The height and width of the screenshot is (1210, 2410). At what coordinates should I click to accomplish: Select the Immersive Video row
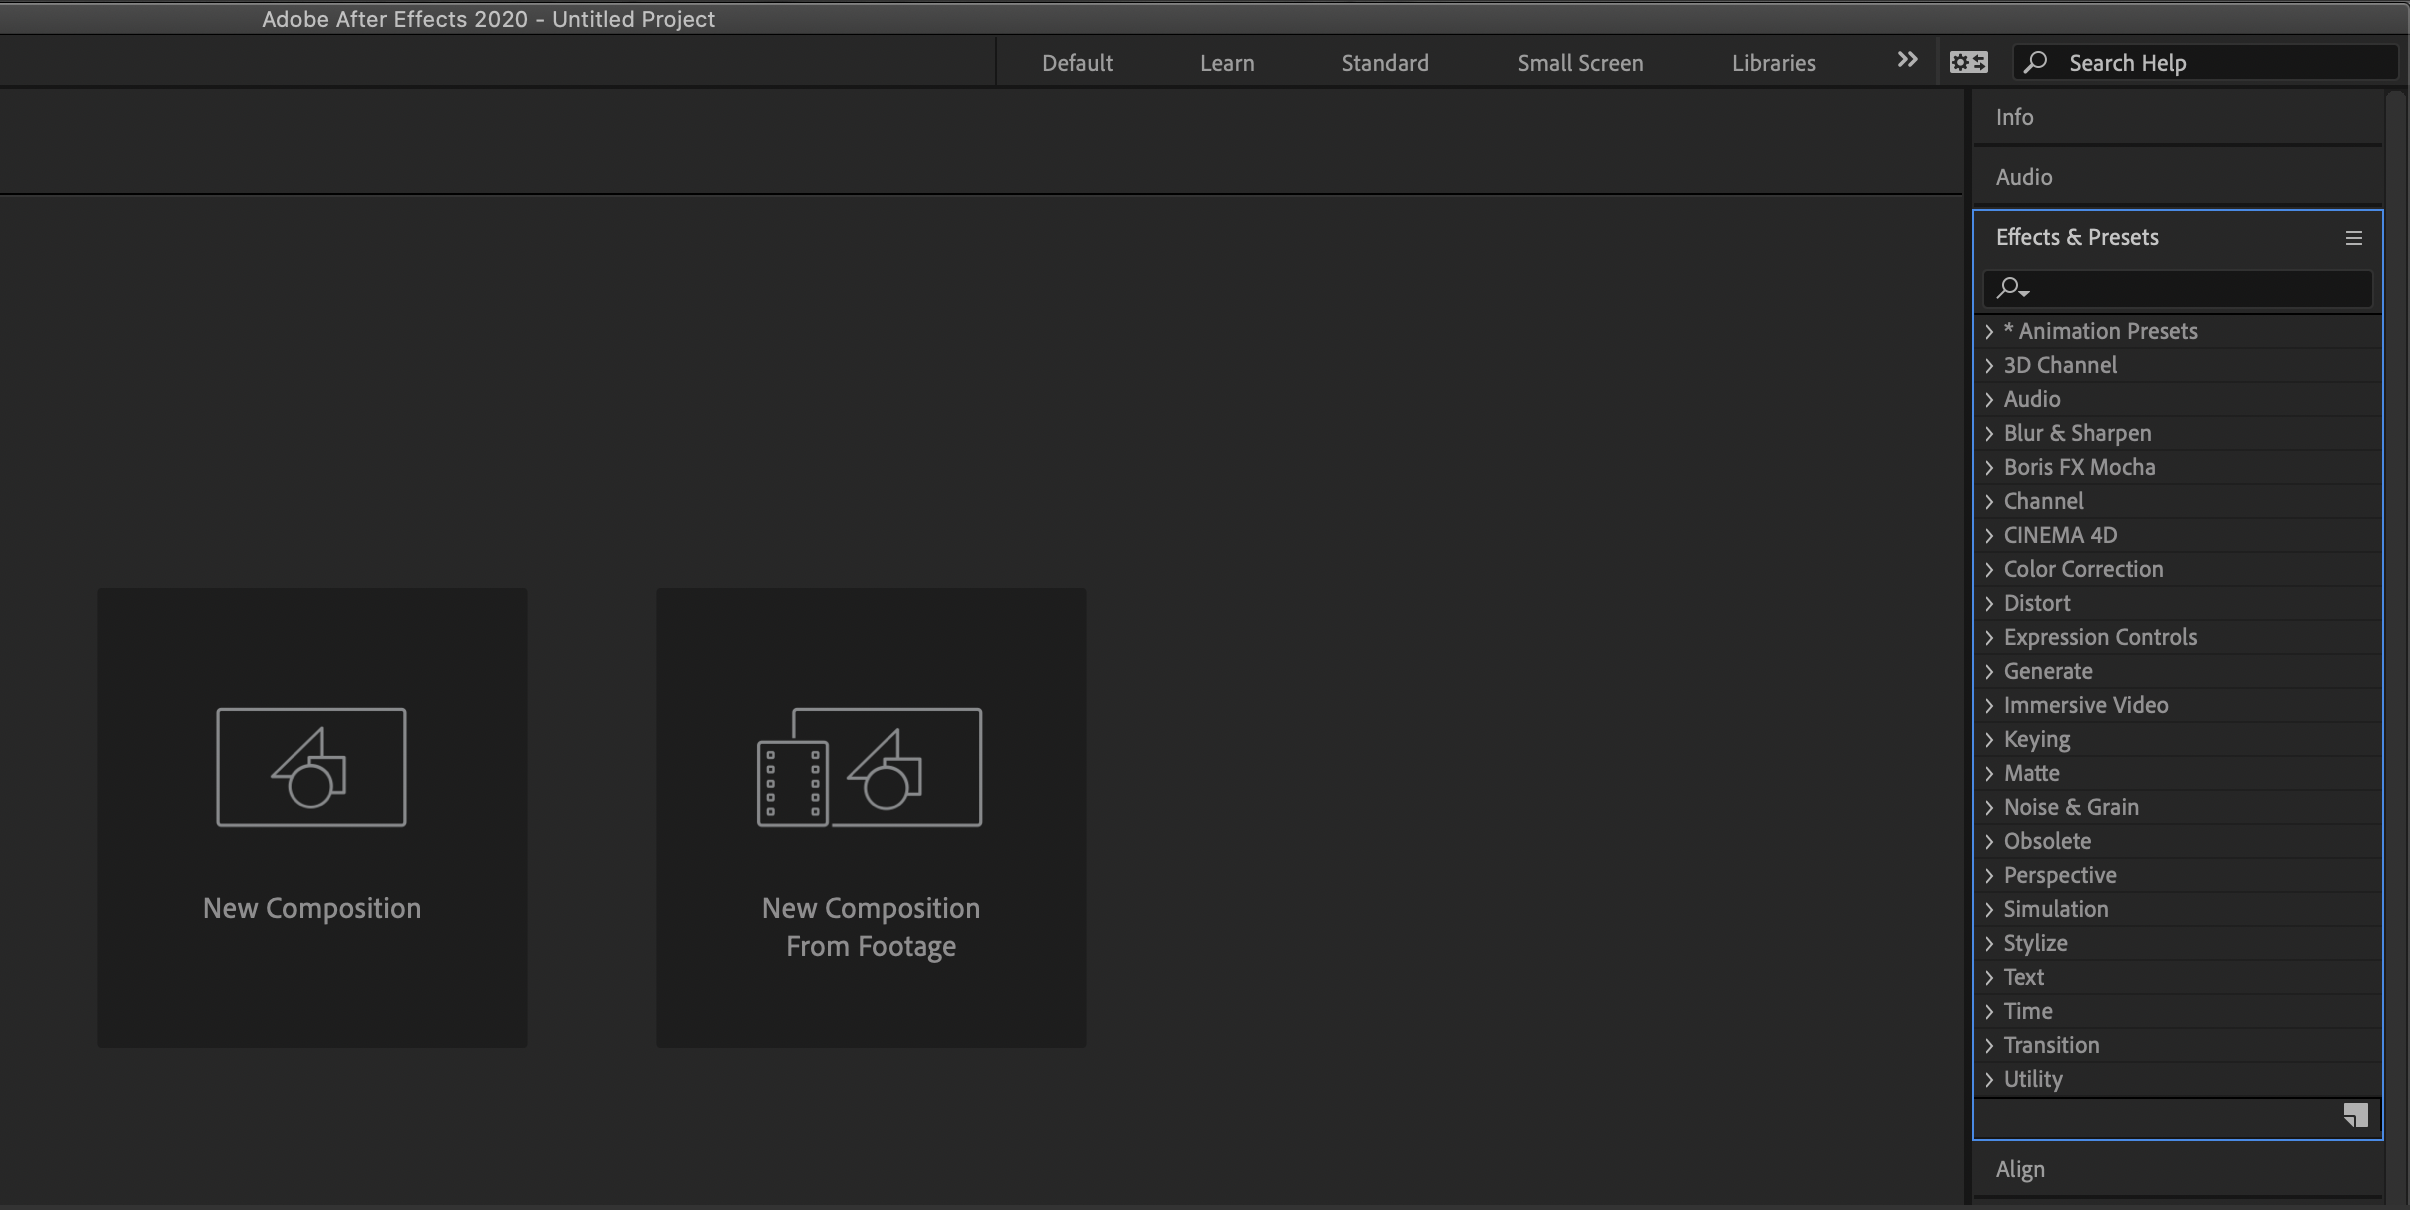2178,706
